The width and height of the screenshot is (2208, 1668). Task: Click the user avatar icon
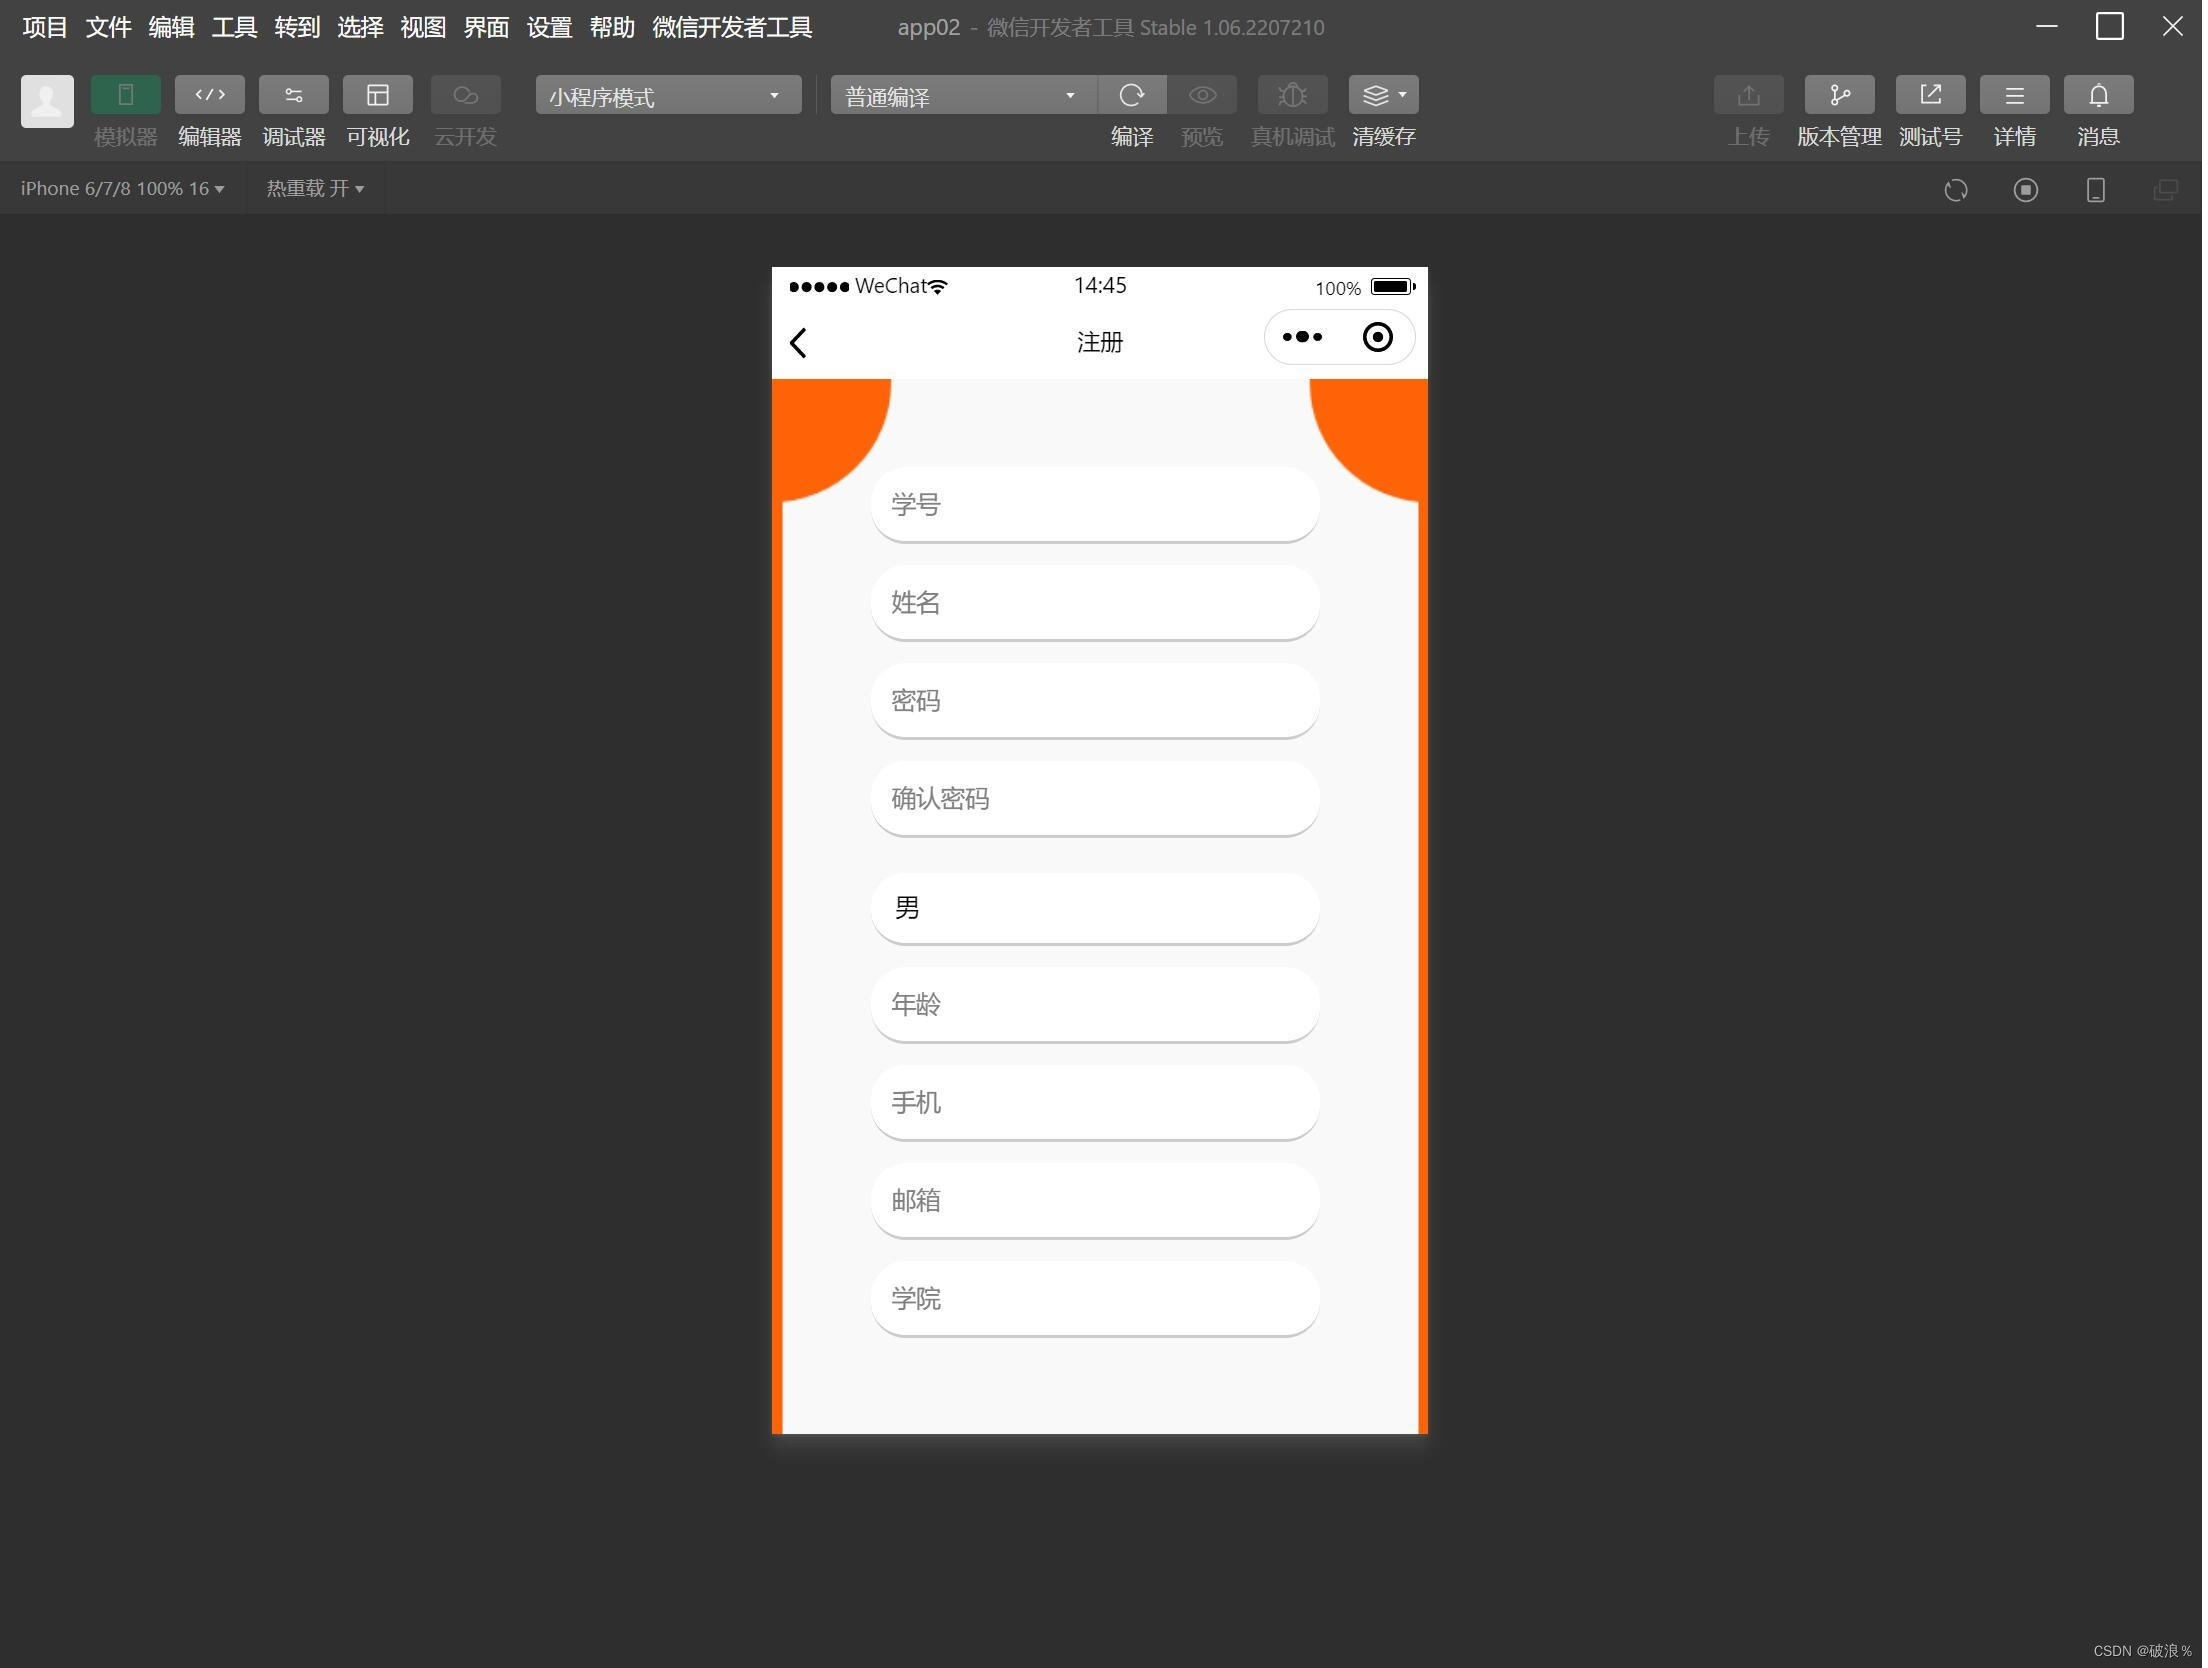(47, 101)
